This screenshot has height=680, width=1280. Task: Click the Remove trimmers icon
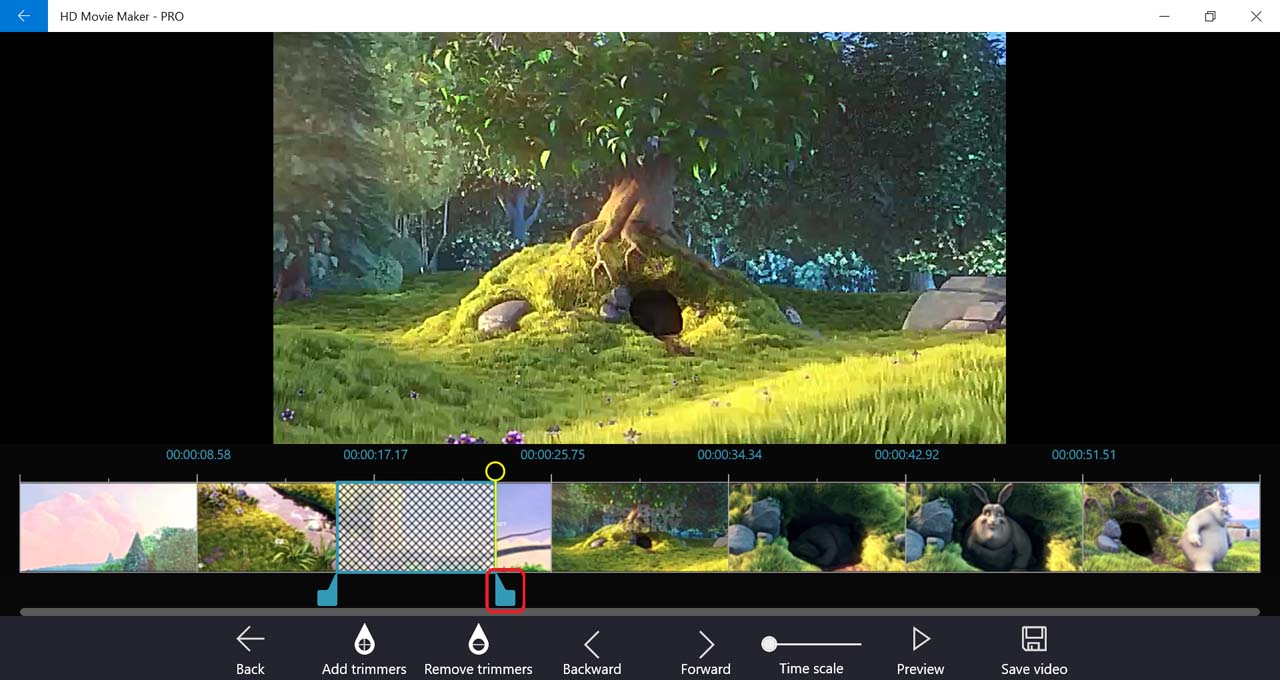[x=478, y=640]
